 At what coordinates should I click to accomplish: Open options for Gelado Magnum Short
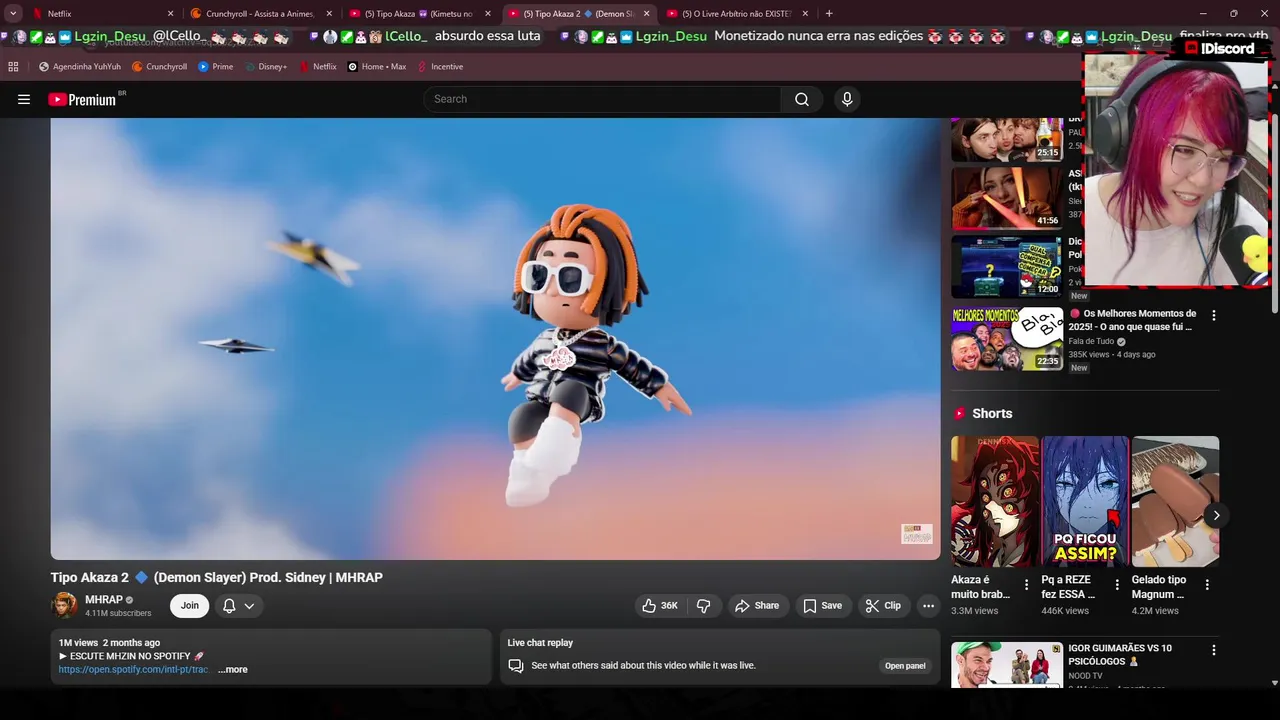click(x=1207, y=585)
